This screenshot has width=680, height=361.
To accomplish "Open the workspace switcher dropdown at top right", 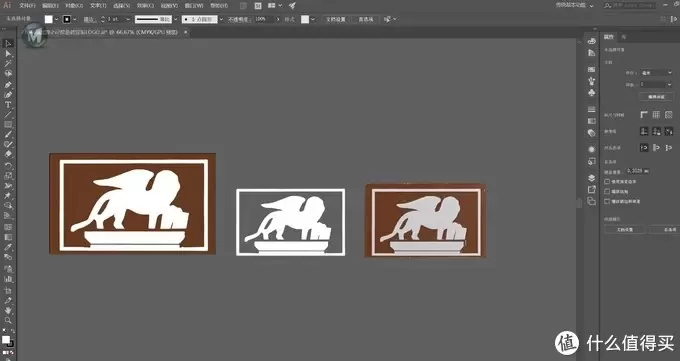I will click(x=575, y=5).
